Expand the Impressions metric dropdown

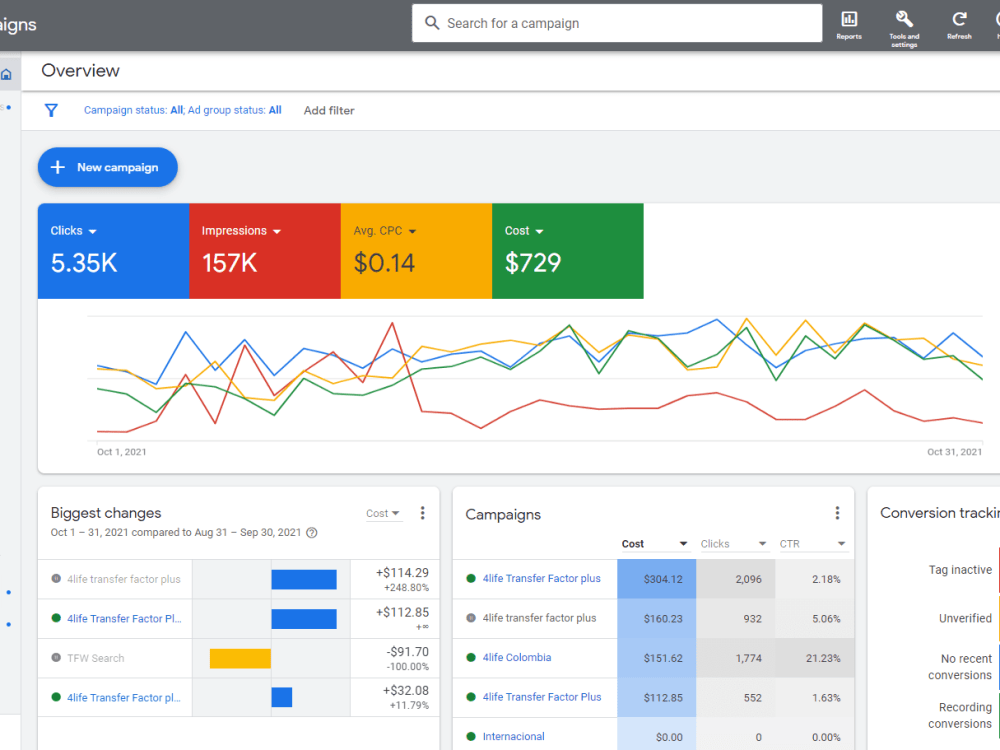277,232
